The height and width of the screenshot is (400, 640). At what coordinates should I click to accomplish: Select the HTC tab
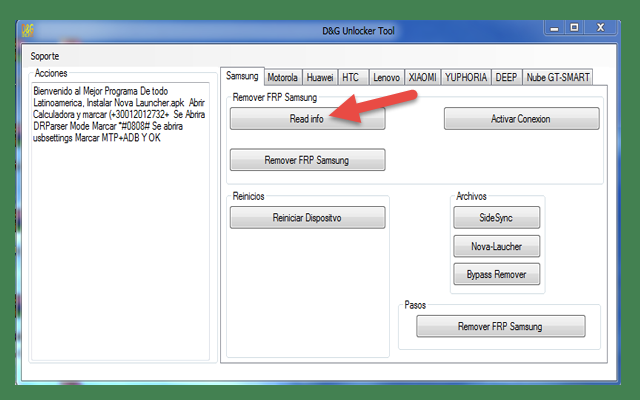[x=351, y=77]
